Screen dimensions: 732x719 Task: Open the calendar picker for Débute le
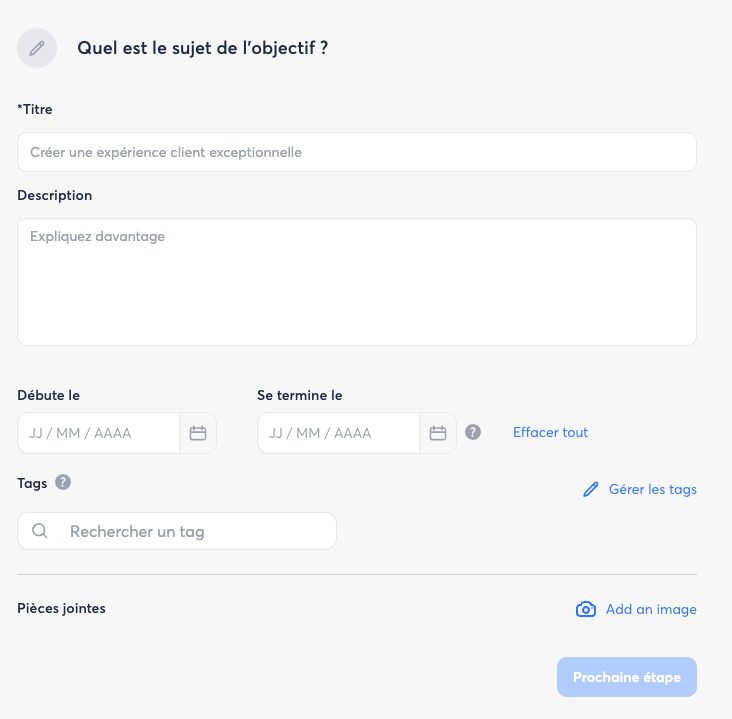[198, 433]
